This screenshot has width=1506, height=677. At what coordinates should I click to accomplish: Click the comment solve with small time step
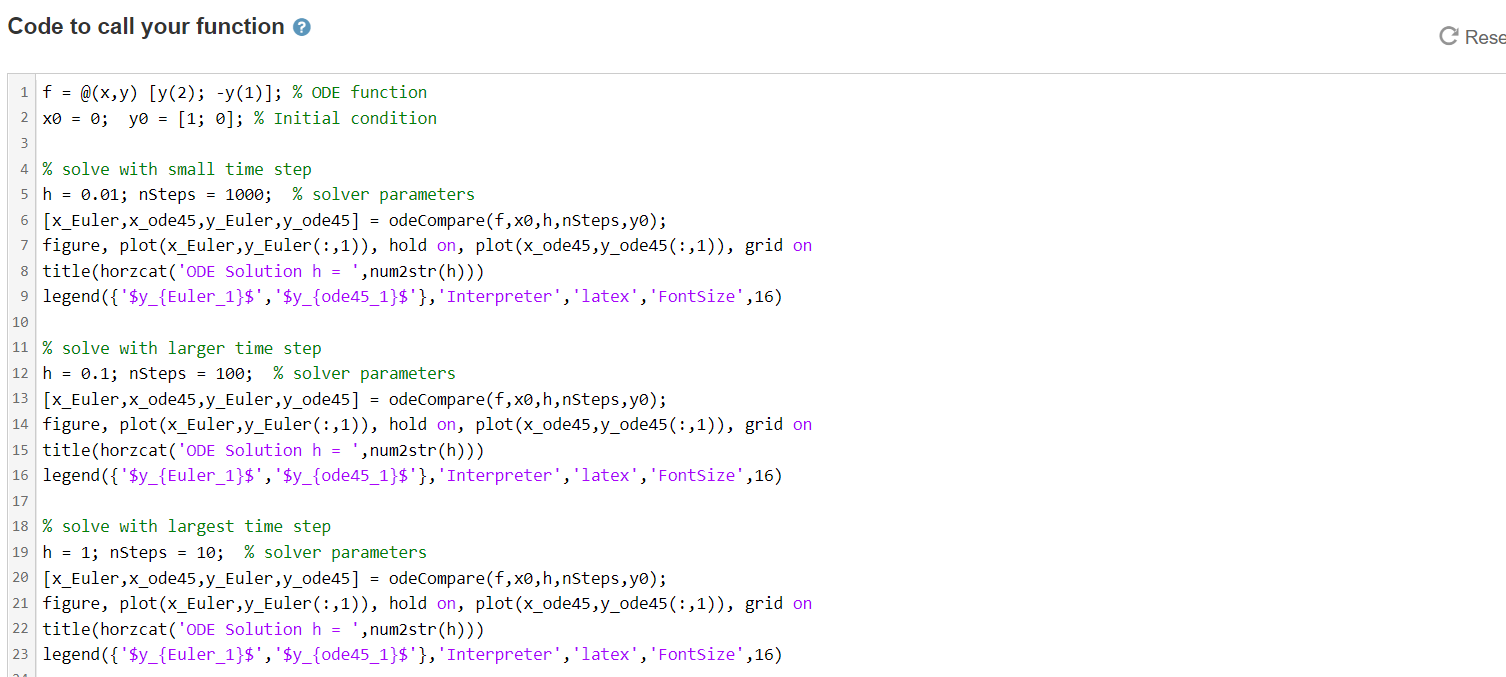click(x=175, y=168)
